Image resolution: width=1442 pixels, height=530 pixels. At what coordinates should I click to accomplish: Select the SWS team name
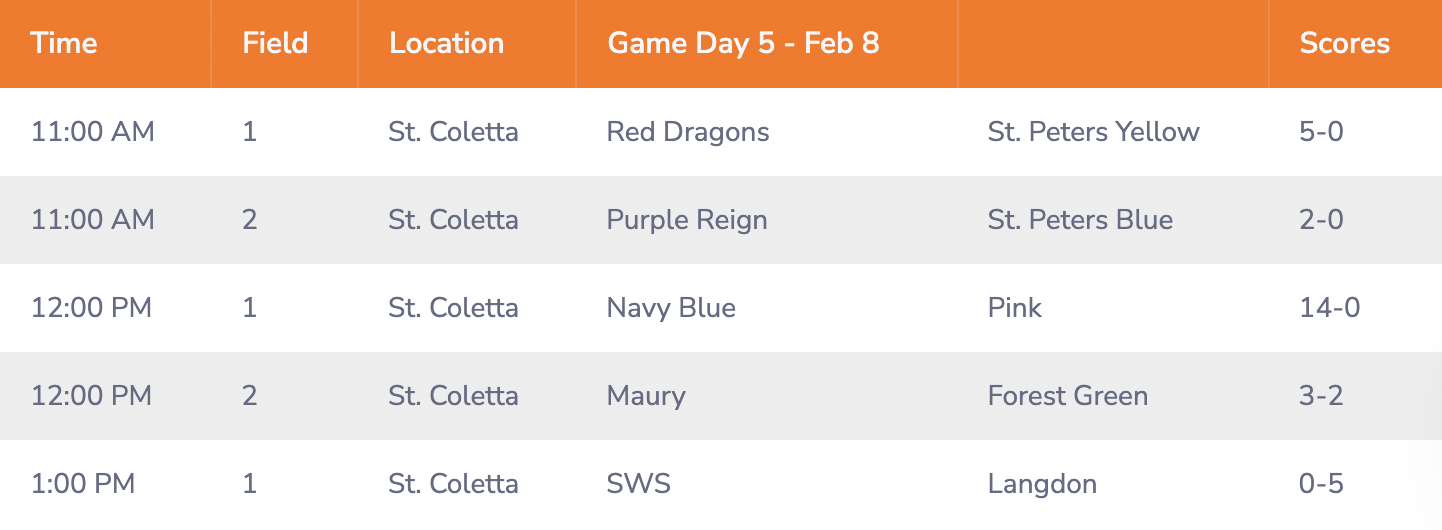[x=638, y=484]
